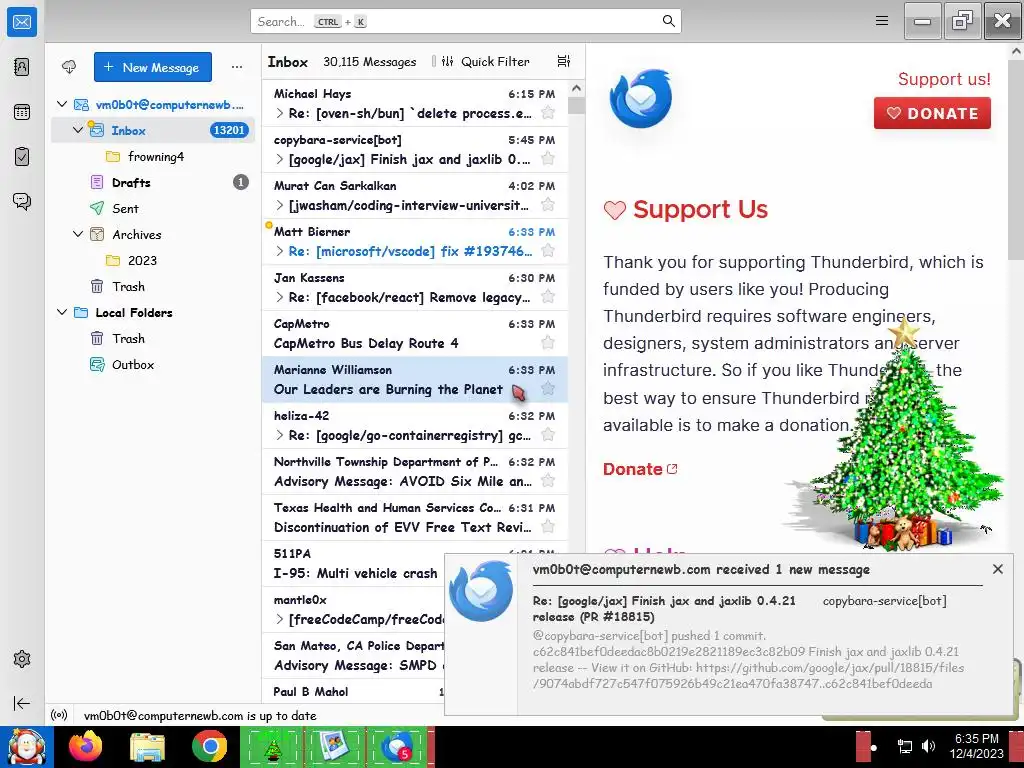Click the message list scrollbar thumb
This screenshot has width=1024, height=768.
click(x=576, y=105)
